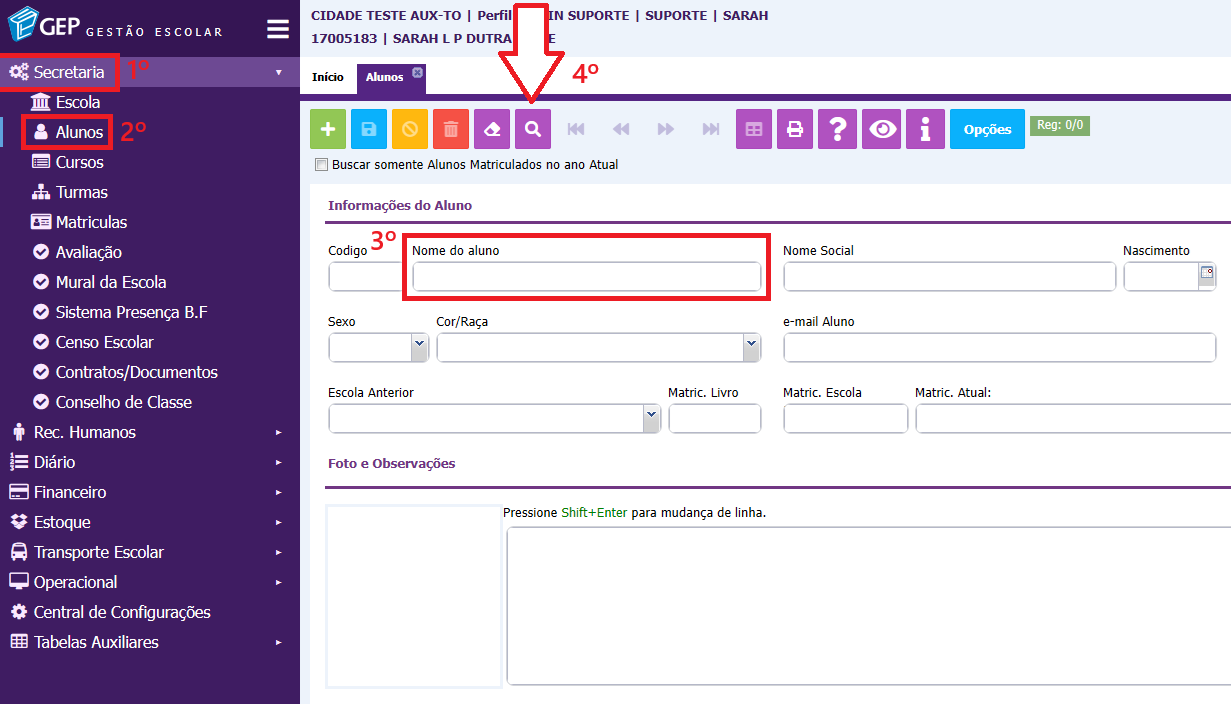The image size is (1231, 704).
Task: Open Turmas in the sidebar
Action: pos(81,192)
